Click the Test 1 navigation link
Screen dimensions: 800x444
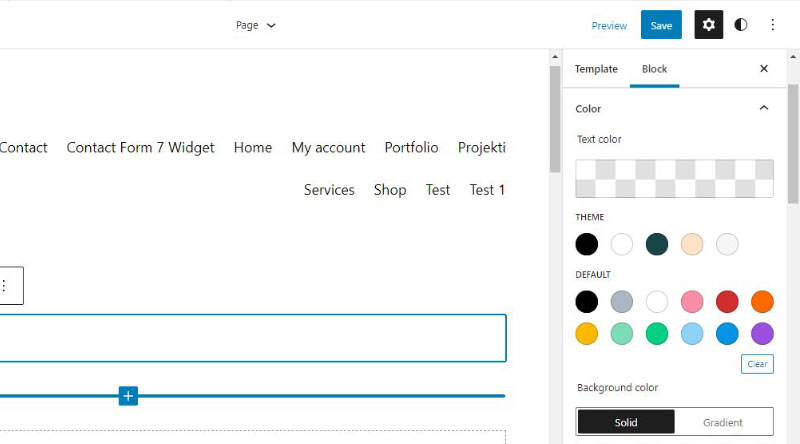[487, 190]
